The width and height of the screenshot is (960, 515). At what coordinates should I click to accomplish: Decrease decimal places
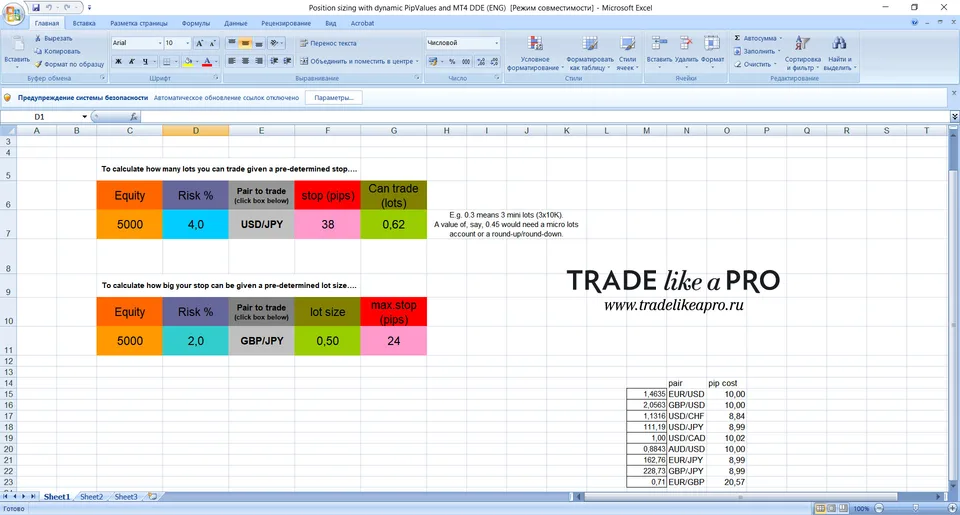point(494,61)
